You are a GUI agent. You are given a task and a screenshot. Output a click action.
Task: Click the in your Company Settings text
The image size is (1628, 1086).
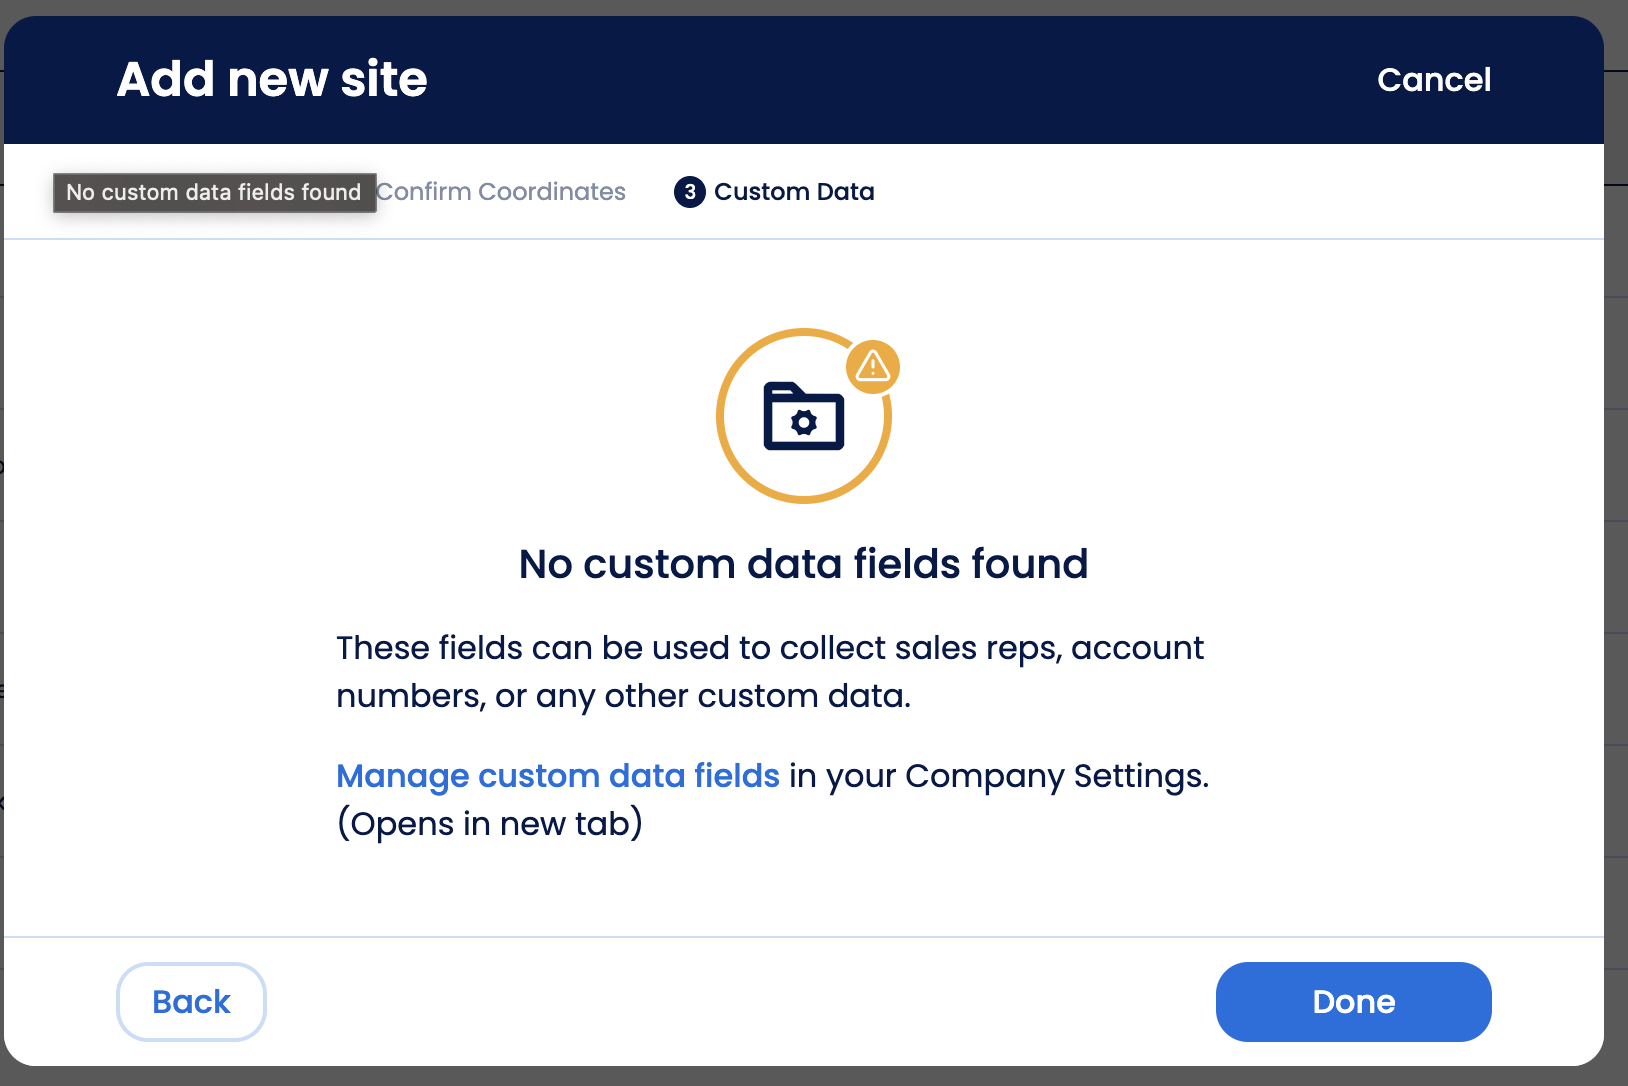point(999,776)
